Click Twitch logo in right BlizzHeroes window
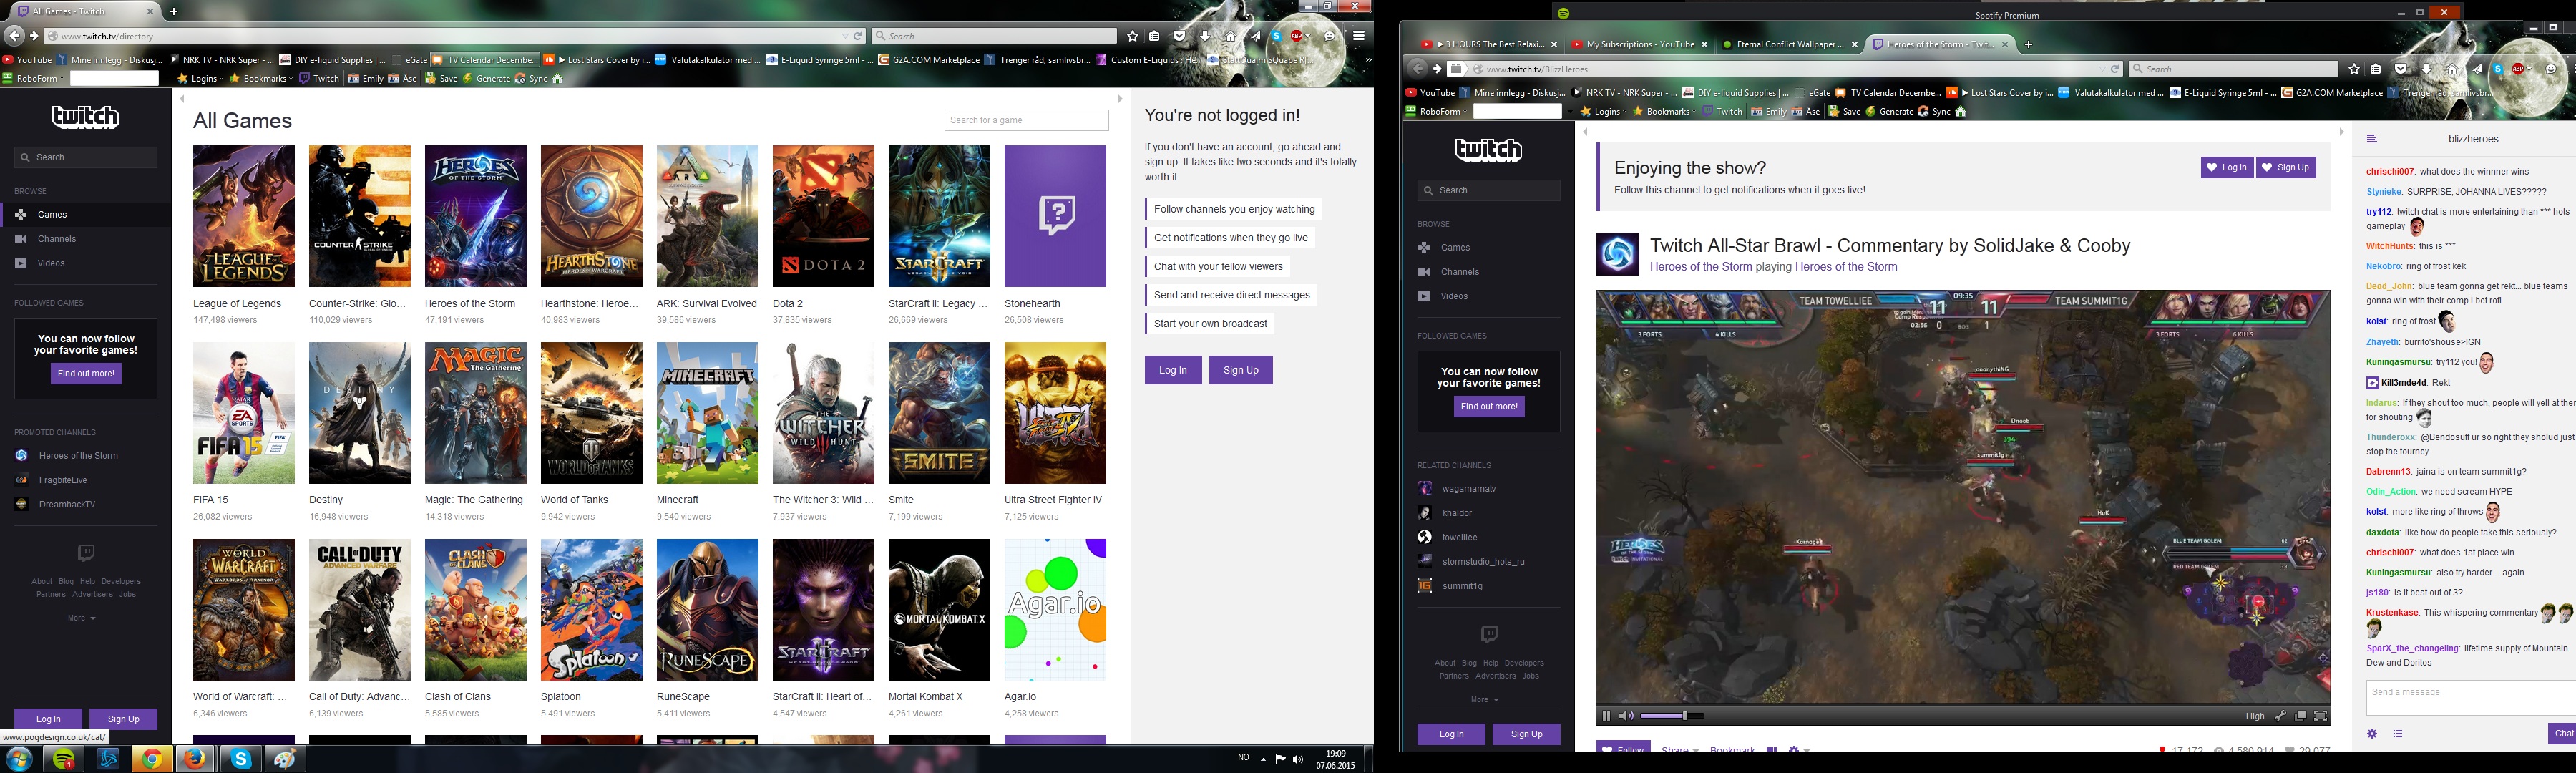Image resolution: width=2576 pixels, height=773 pixels. (1489, 150)
